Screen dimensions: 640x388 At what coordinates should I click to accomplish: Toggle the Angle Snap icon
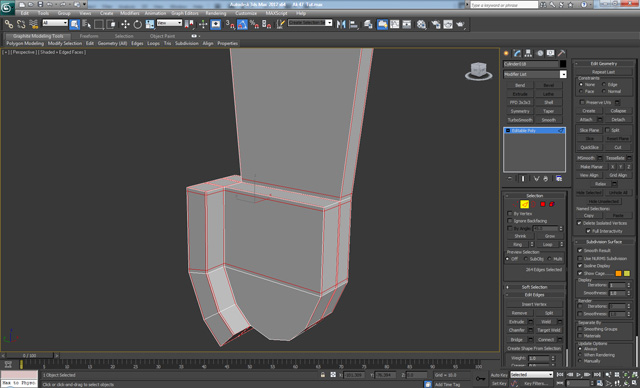coord(242,24)
